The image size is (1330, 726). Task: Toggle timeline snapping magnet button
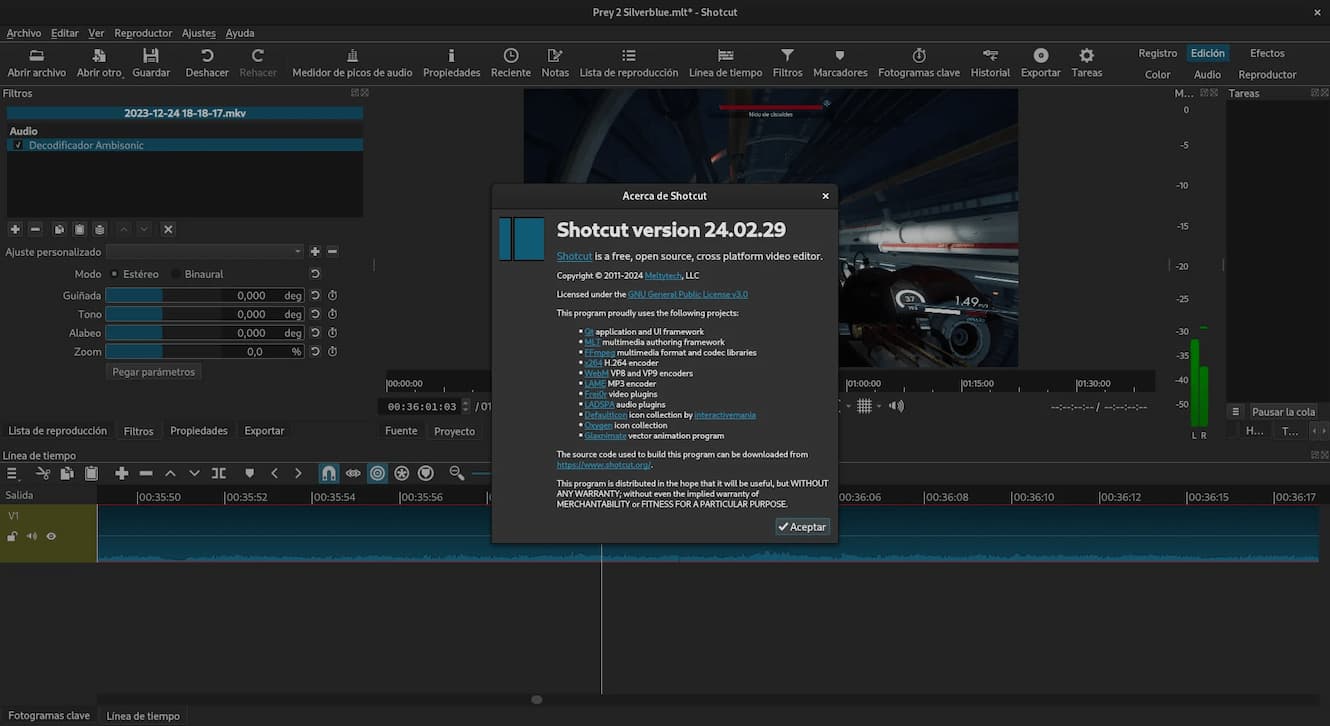329,473
